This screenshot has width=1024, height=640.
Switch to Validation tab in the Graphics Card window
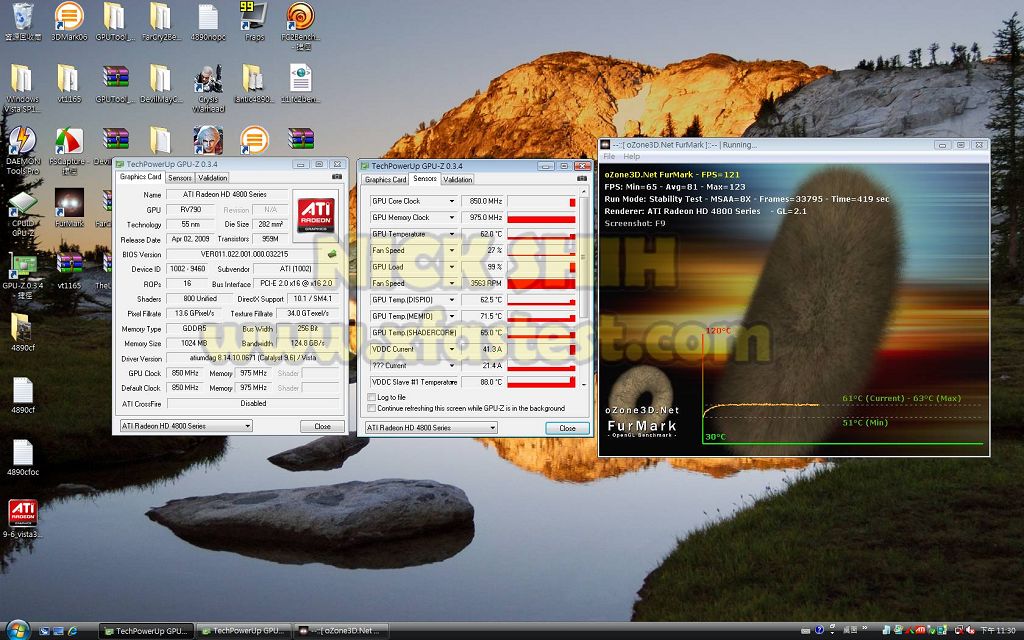(213, 178)
